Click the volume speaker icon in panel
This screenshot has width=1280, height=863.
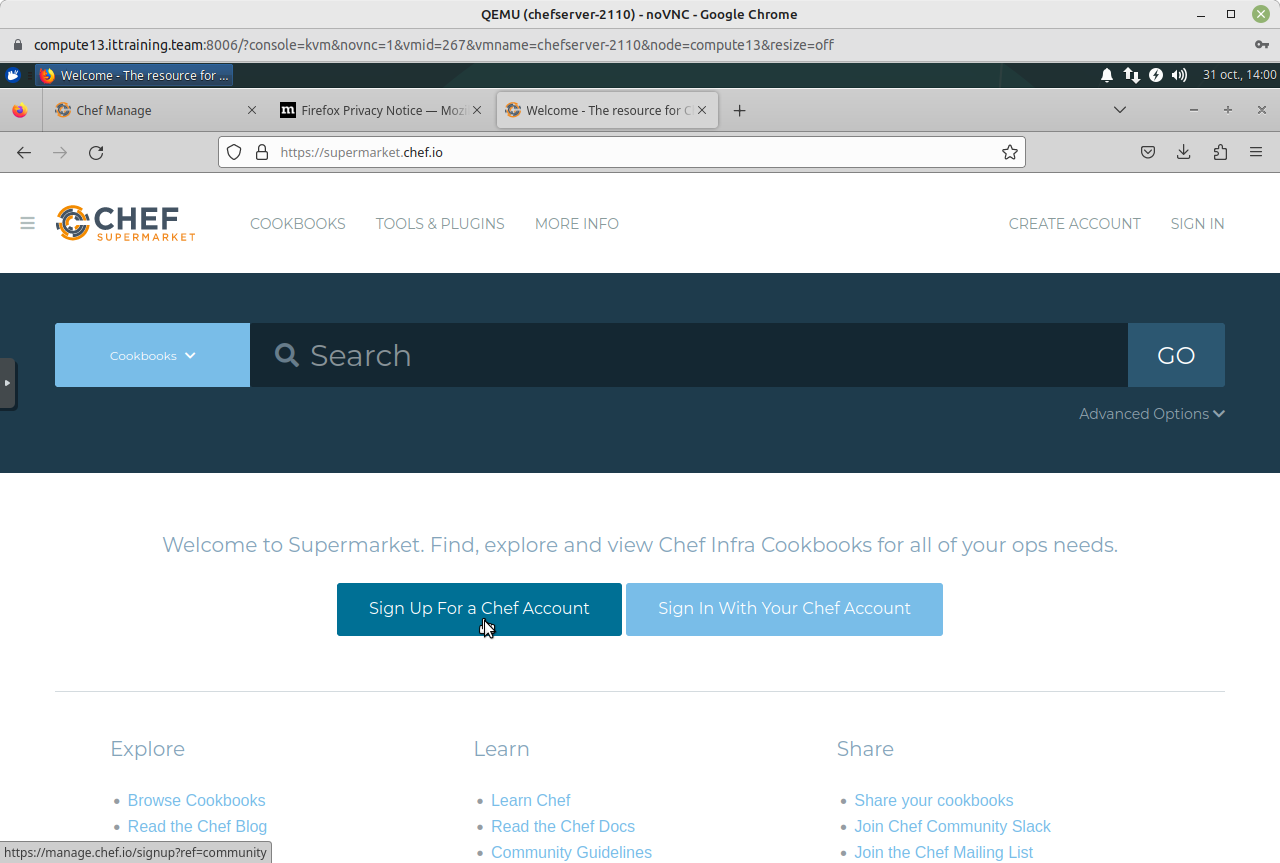coord(1179,75)
